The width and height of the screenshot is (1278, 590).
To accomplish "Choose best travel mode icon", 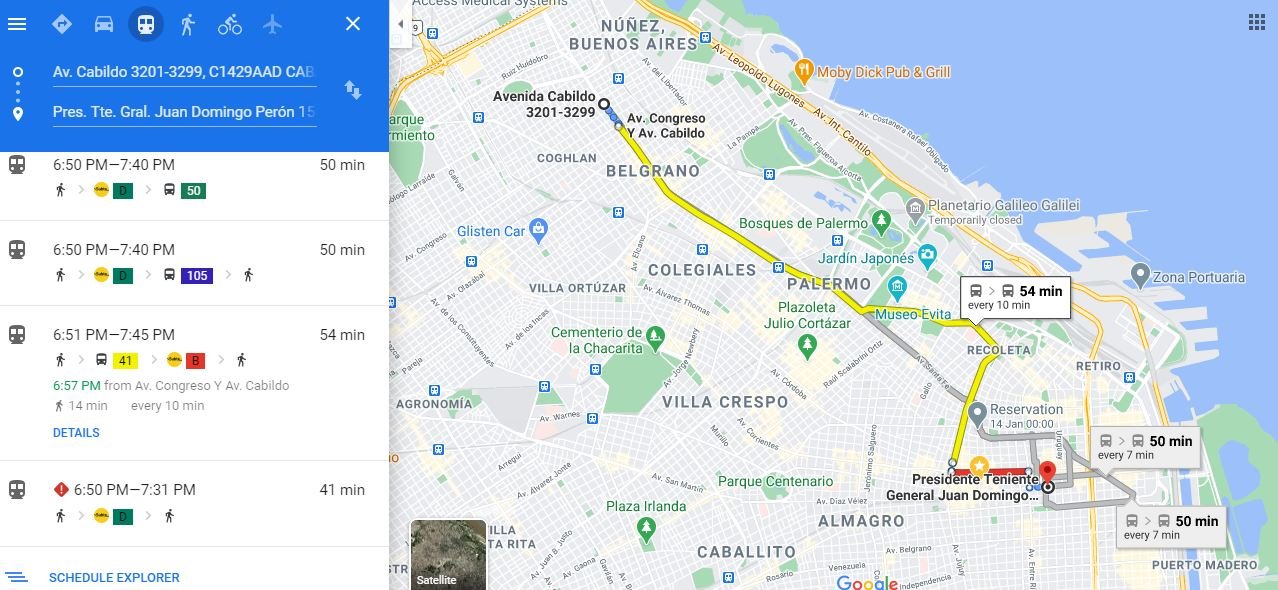I will click(x=62, y=24).
